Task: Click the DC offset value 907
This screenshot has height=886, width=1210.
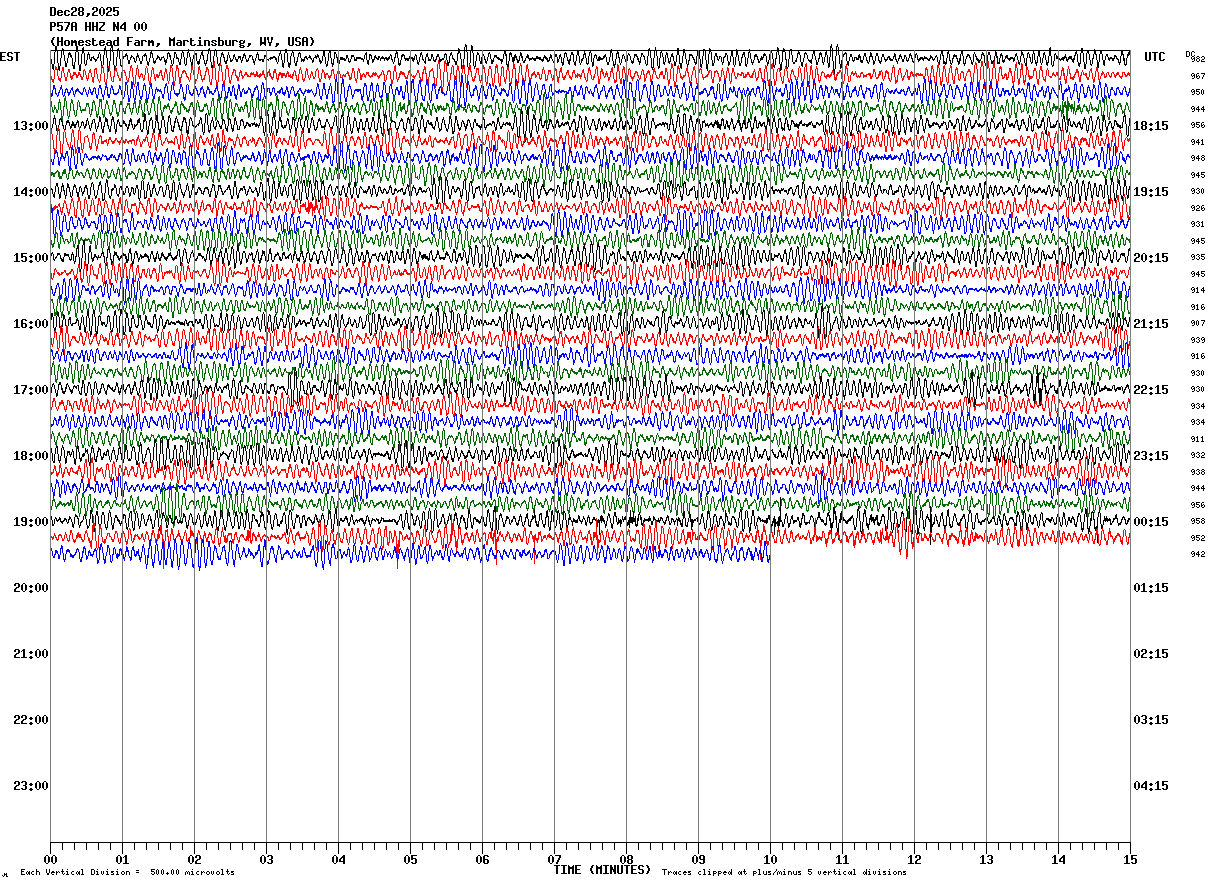Action: tap(1197, 323)
